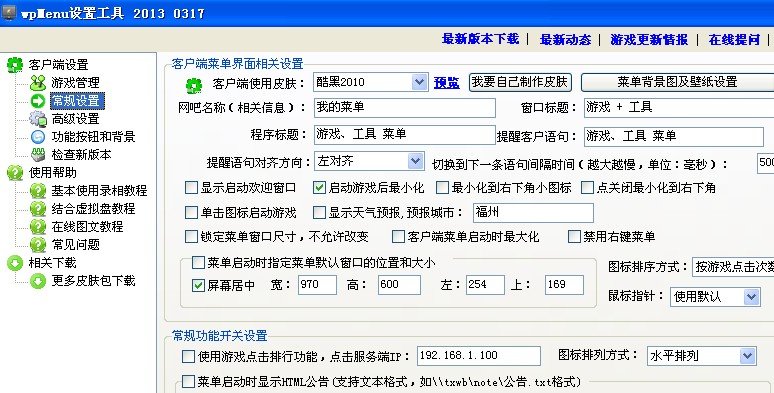This screenshot has height=393, width=774.
Task: Open 功能按钮和背景 settings page
Action: click(x=93, y=136)
